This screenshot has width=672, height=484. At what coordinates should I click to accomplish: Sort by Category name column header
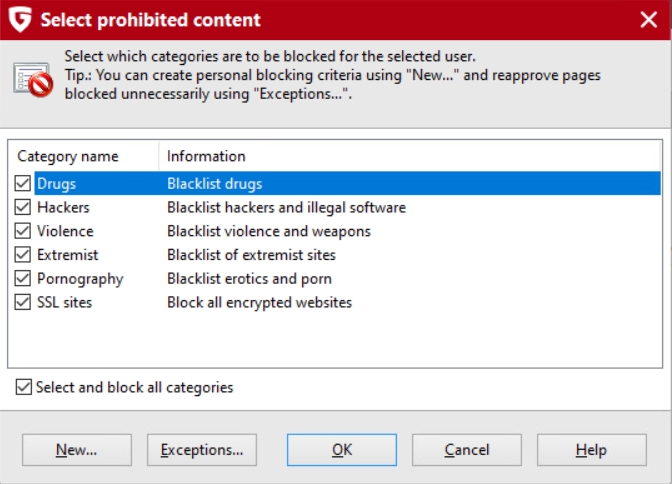(84, 156)
